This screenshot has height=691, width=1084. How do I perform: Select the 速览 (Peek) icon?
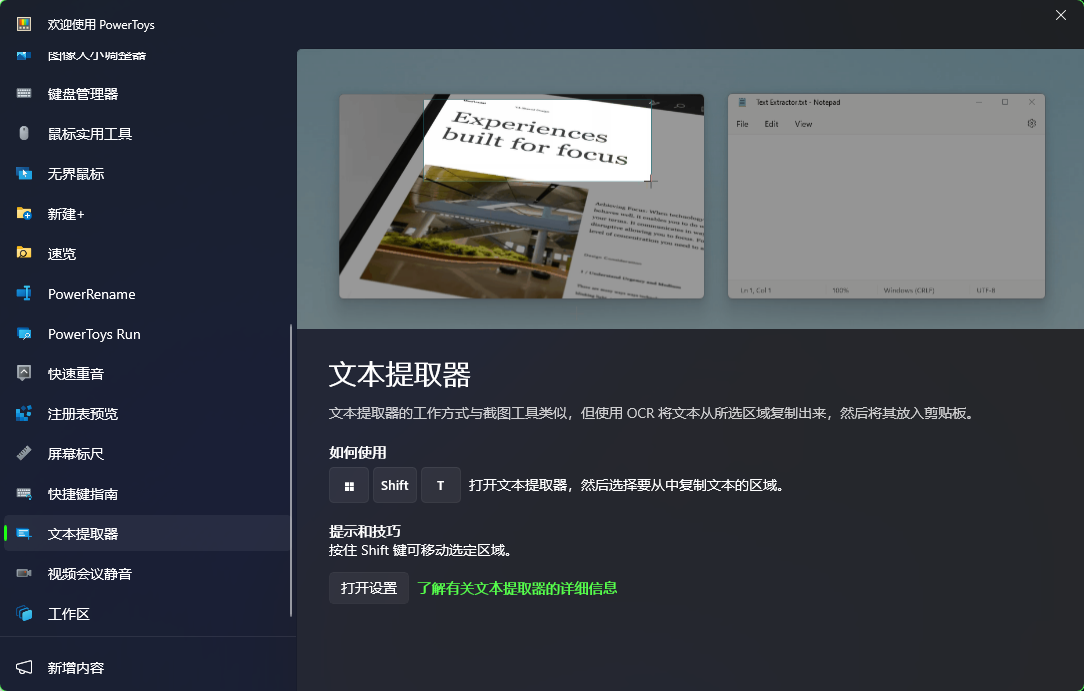pos(24,254)
